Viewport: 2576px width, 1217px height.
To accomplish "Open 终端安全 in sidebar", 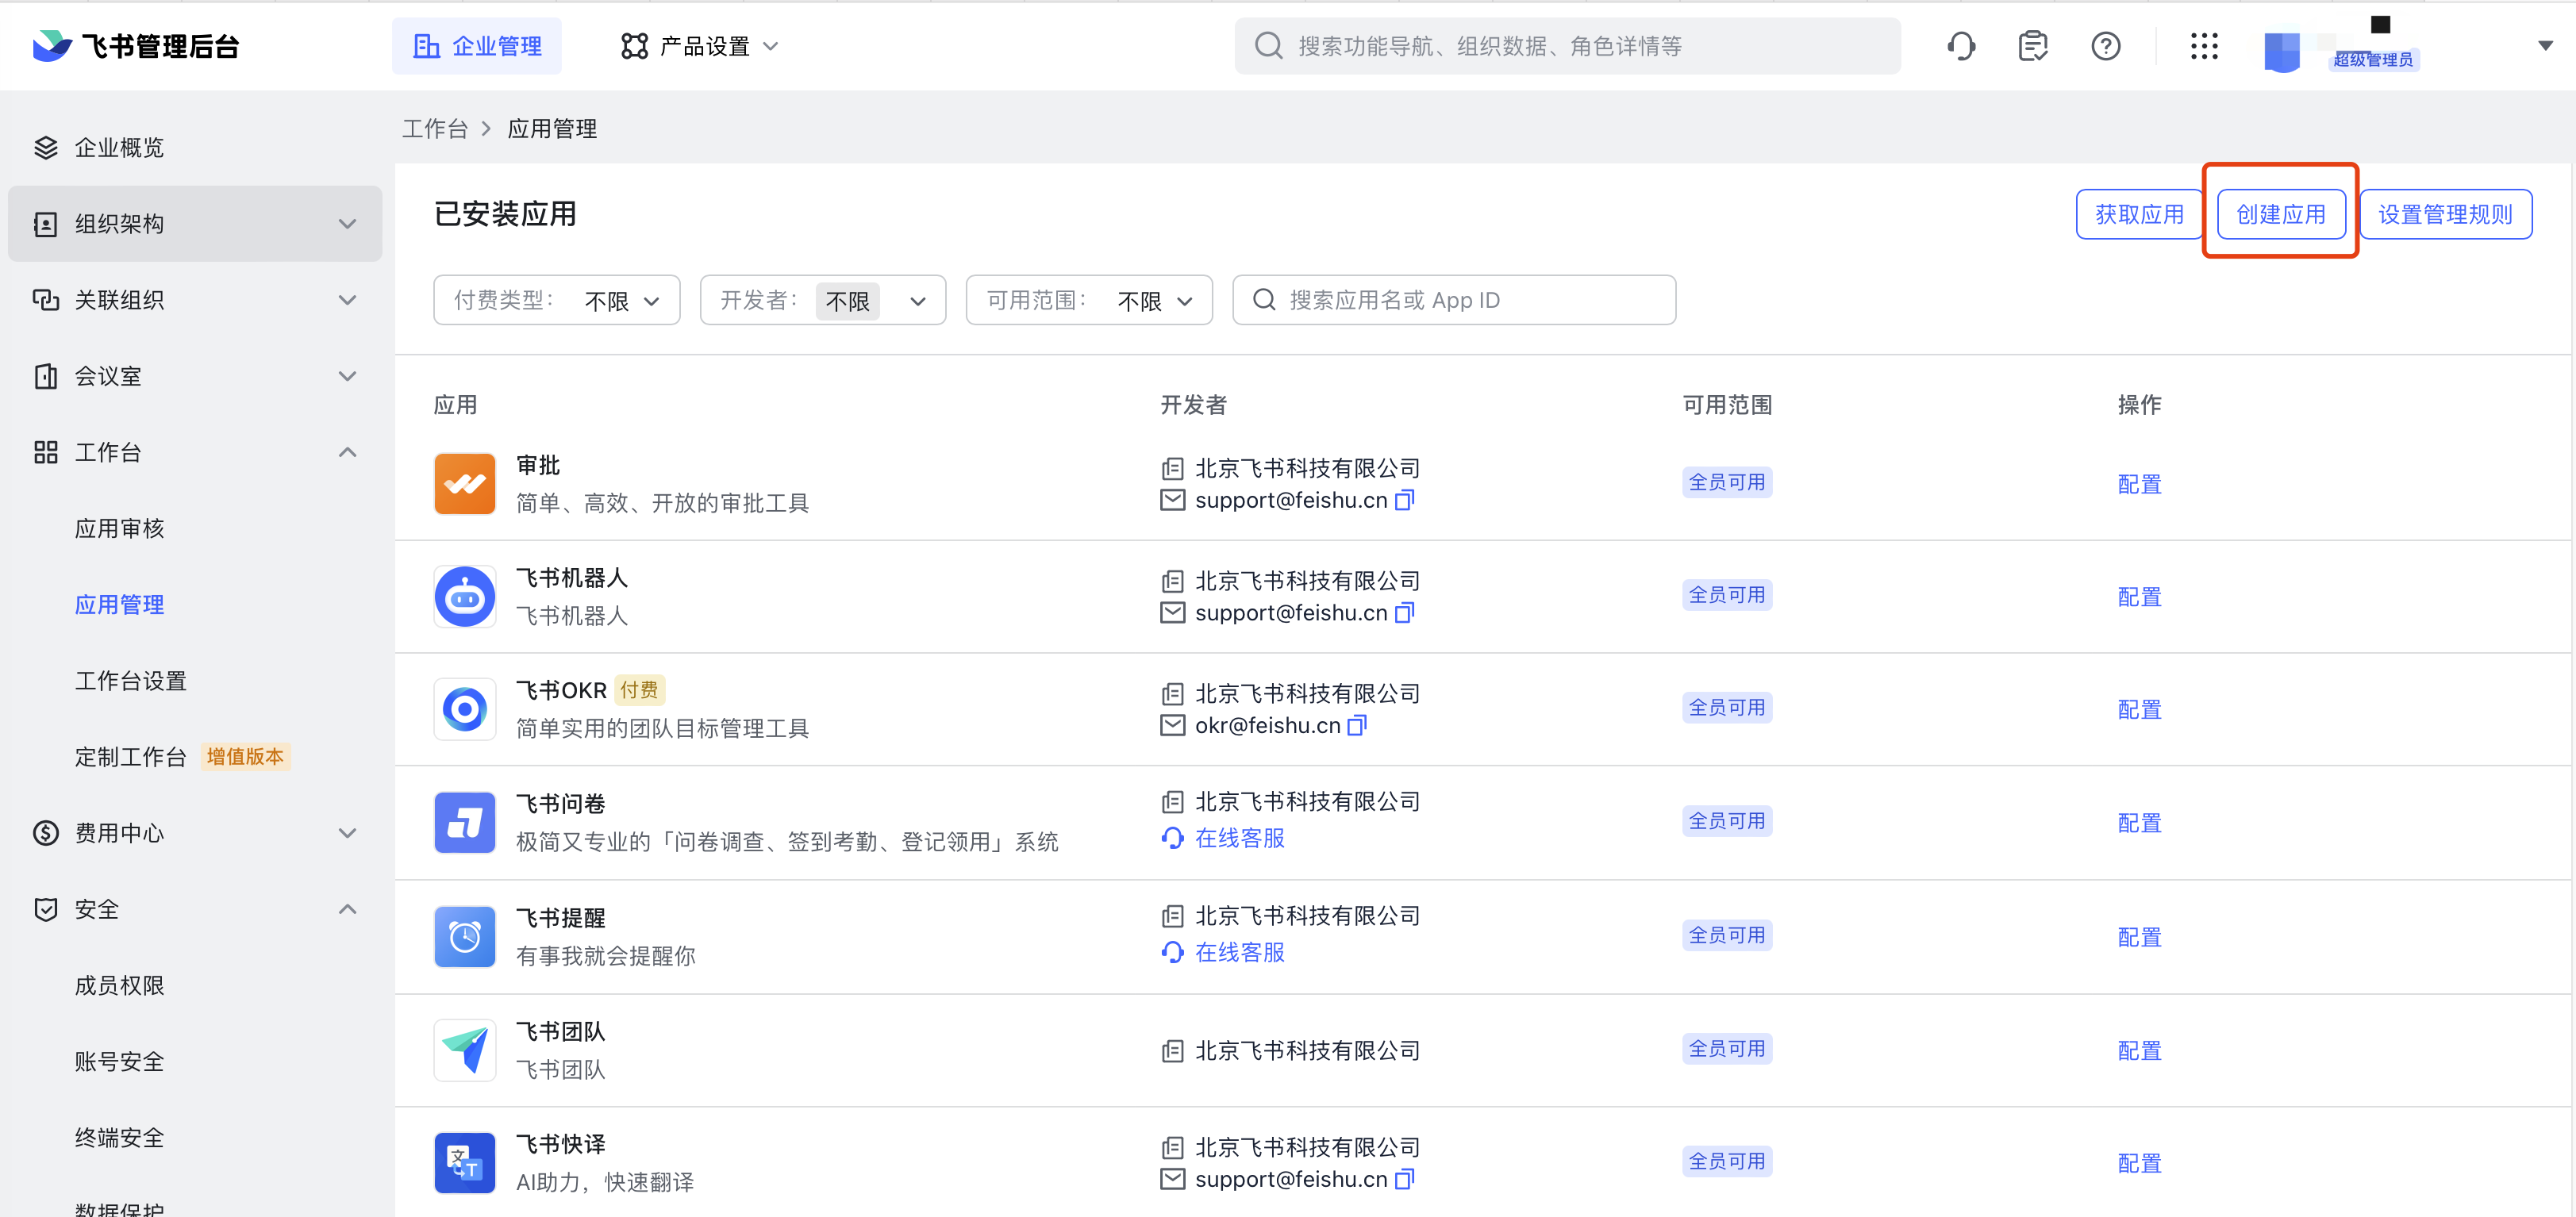I will (x=119, y=1137).
